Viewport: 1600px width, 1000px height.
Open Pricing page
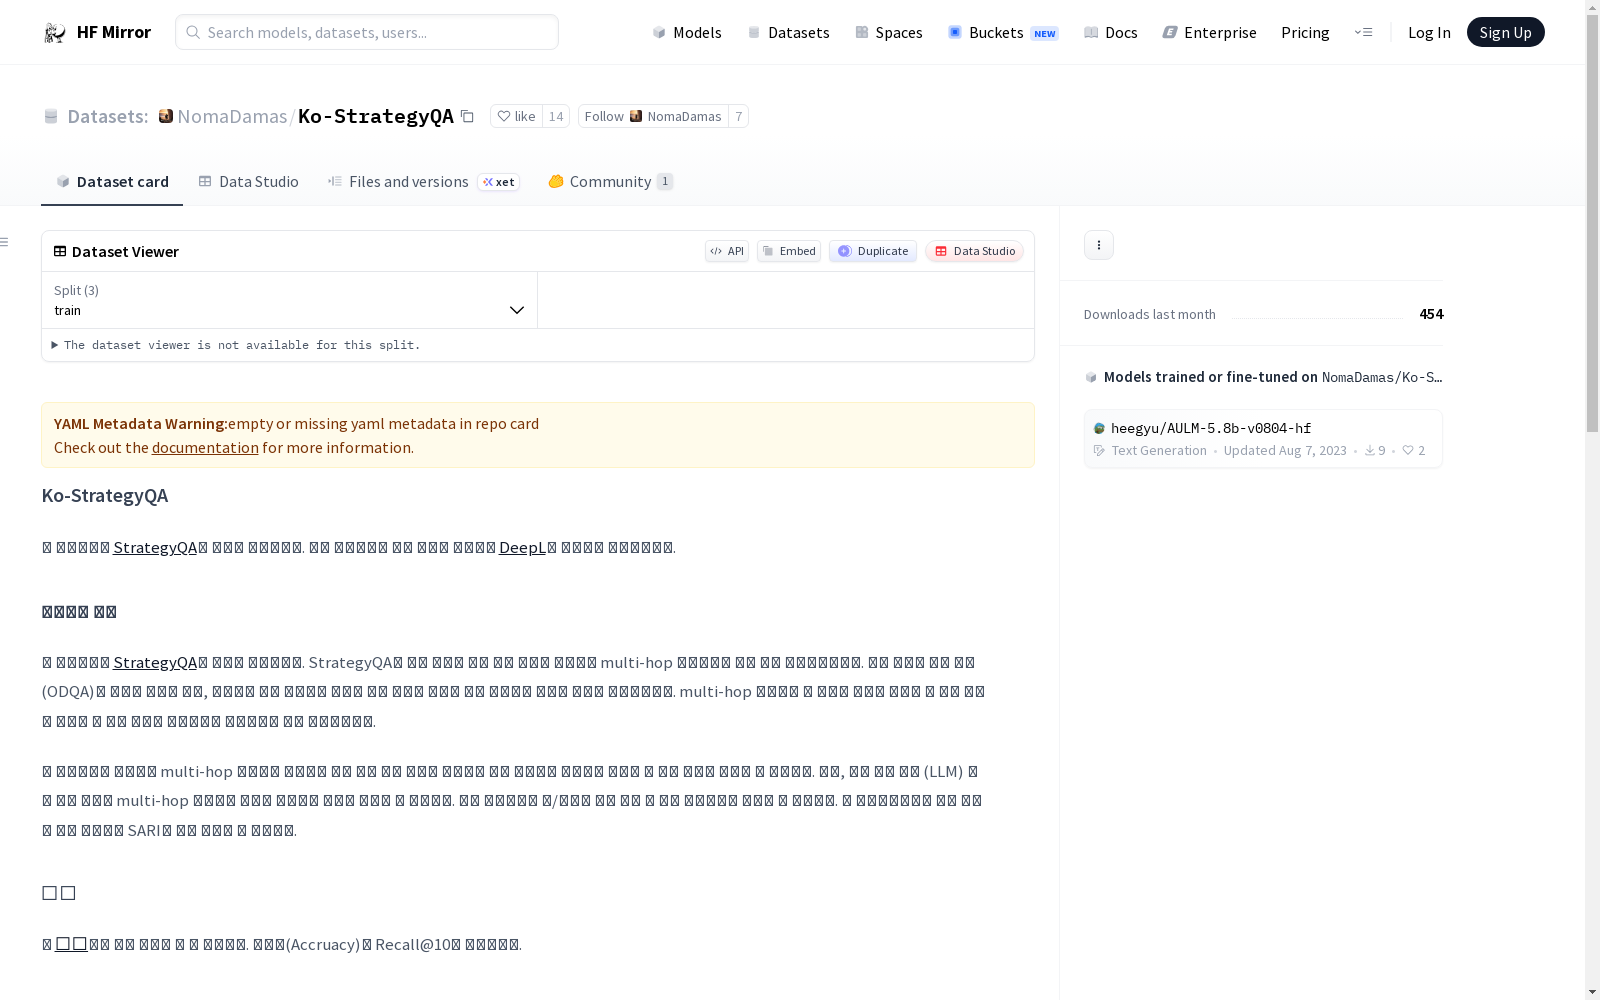pyautogui.click(x=1305, y=32)
